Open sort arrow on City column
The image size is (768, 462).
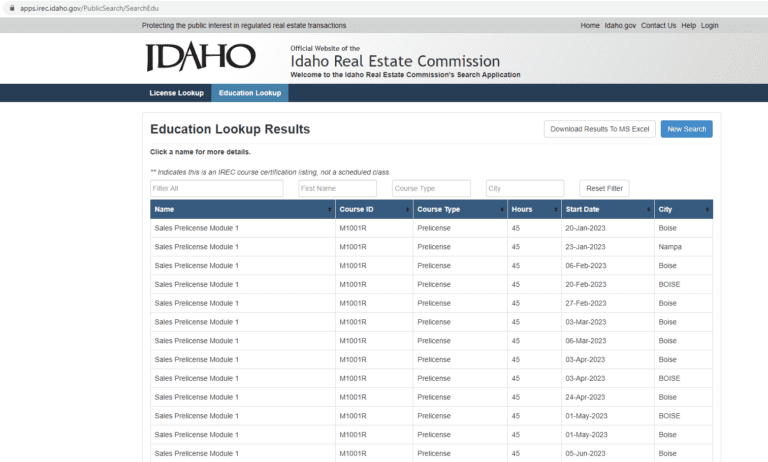707,210
